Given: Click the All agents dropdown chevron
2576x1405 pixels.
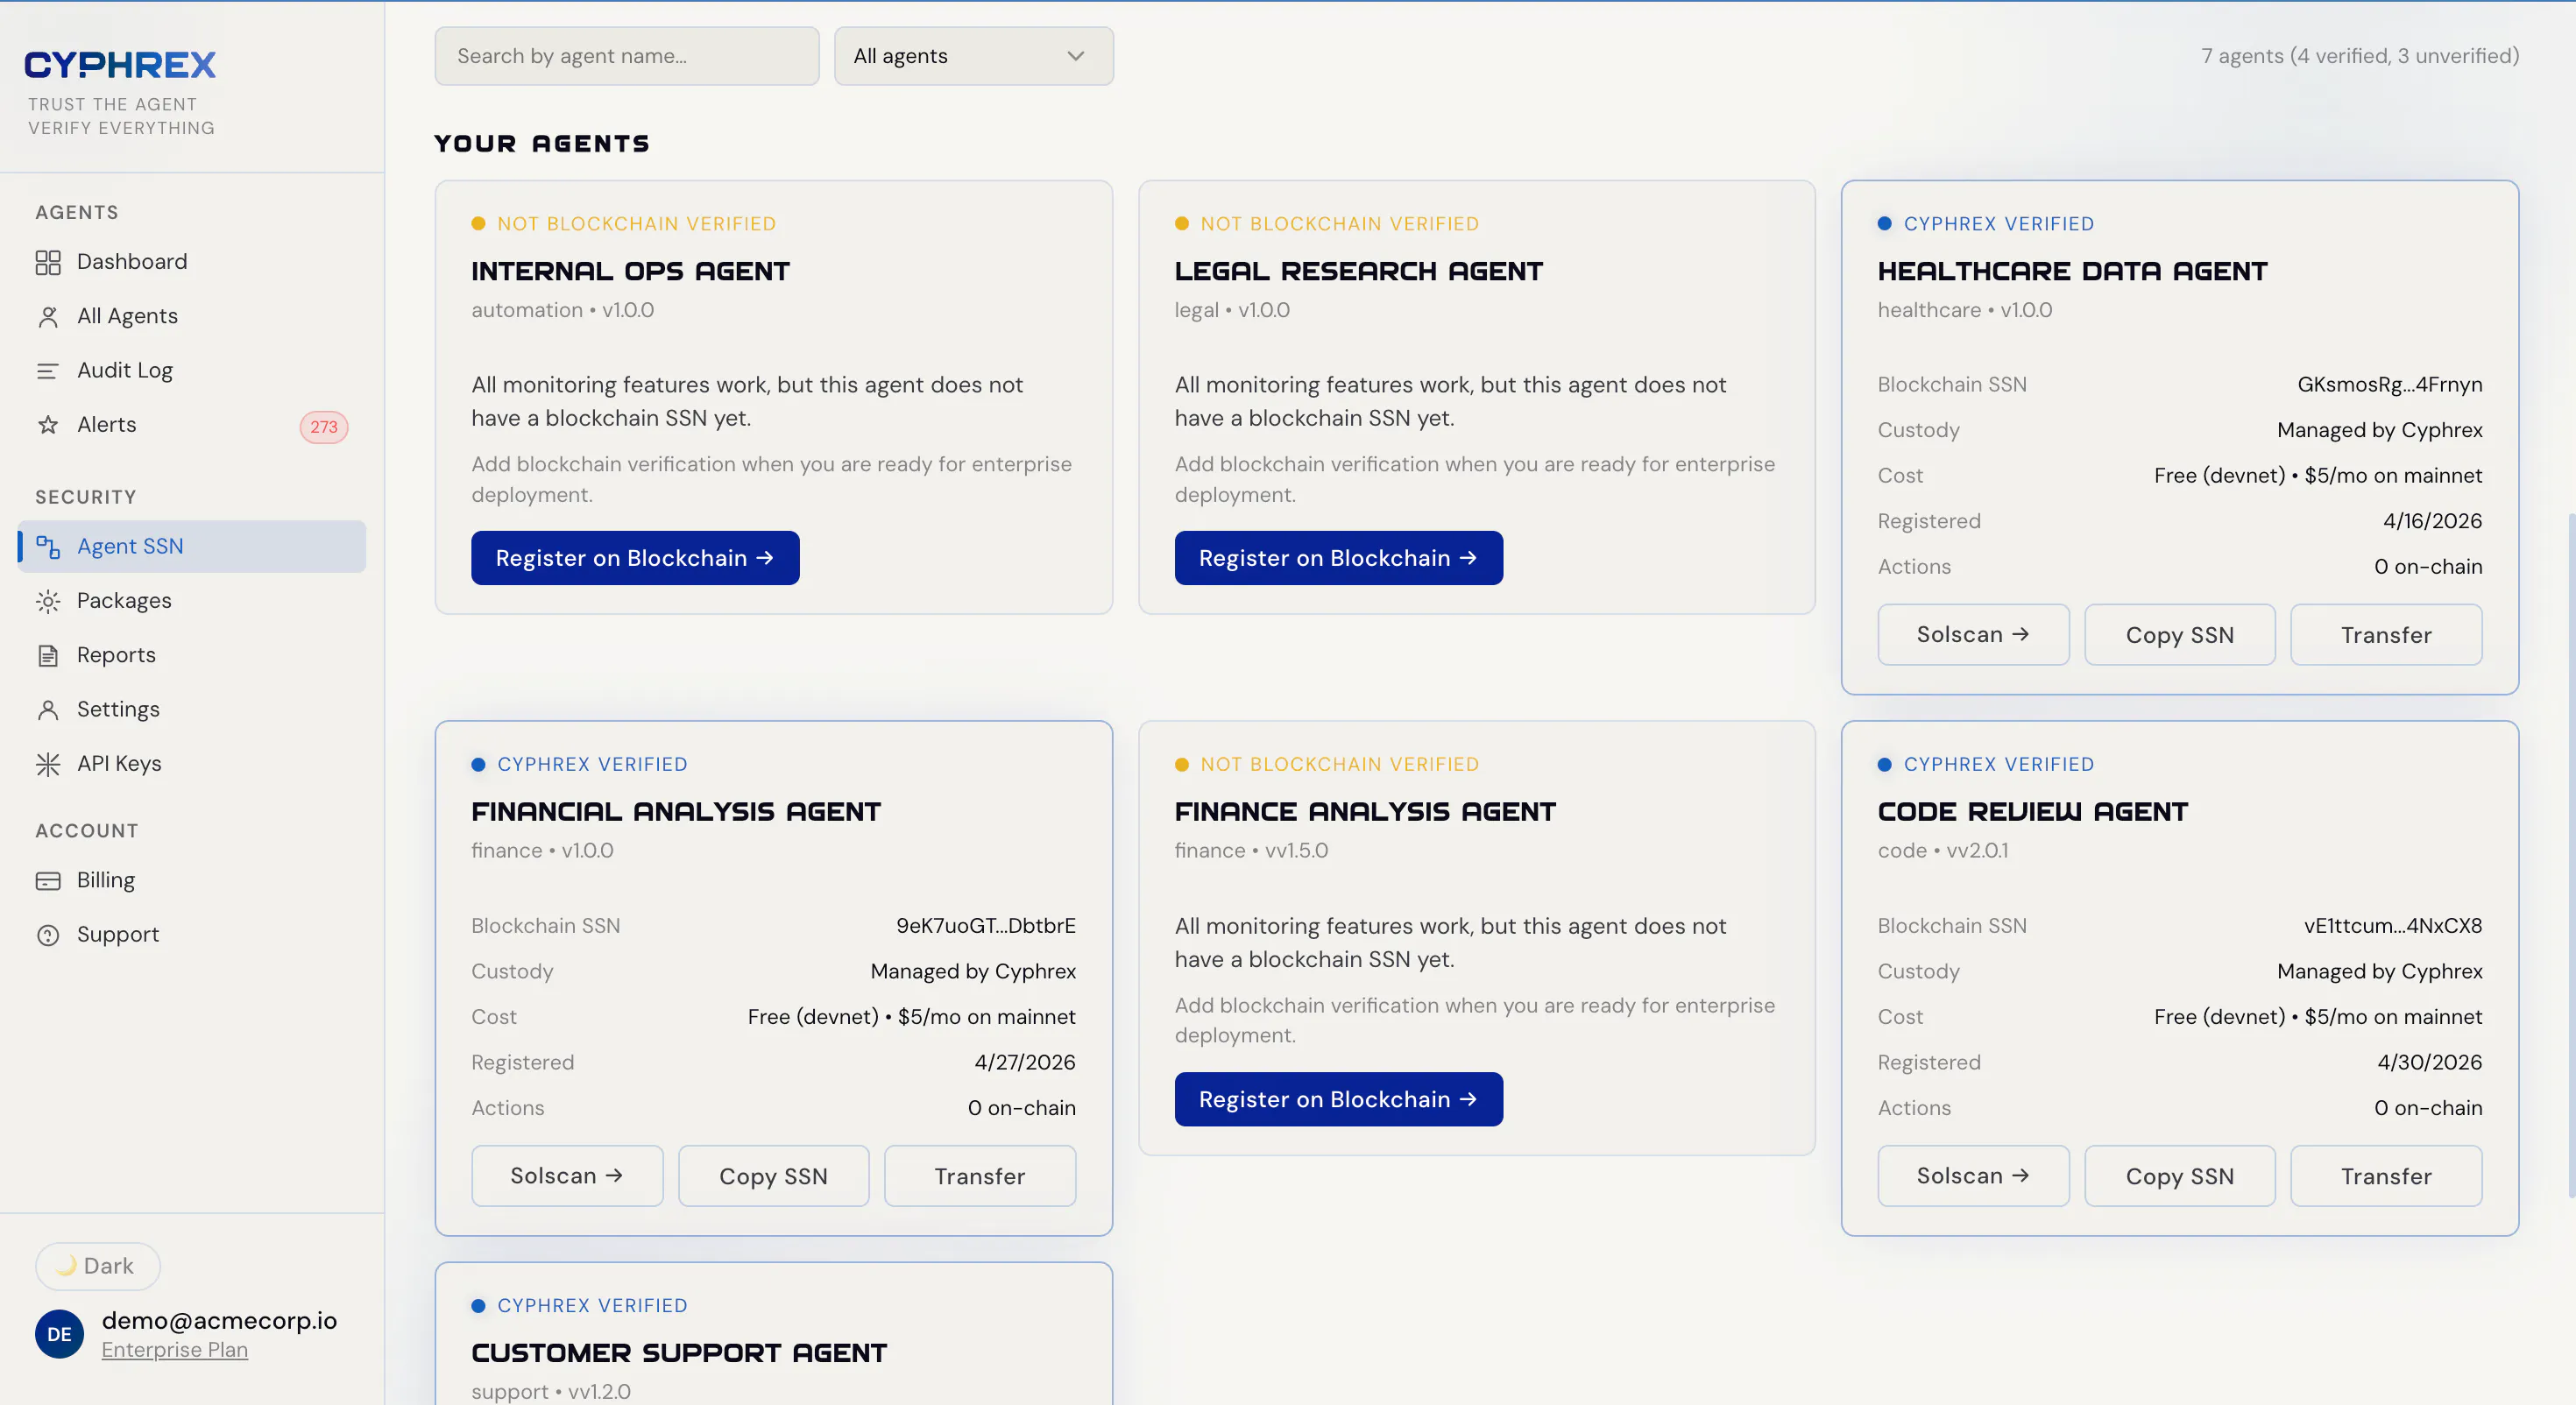Looking at the screenshot, I should click(1076, 56).
